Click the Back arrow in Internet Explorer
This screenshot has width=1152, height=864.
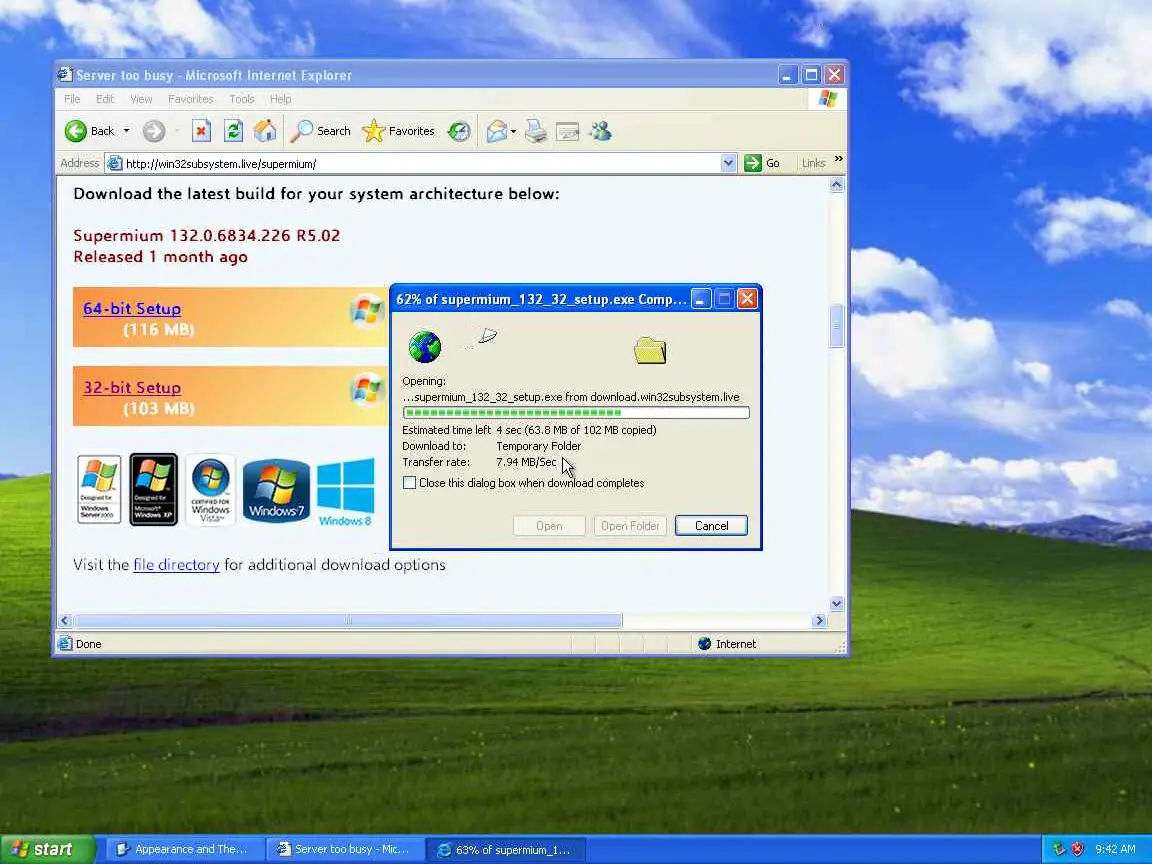tap(75, 131)
